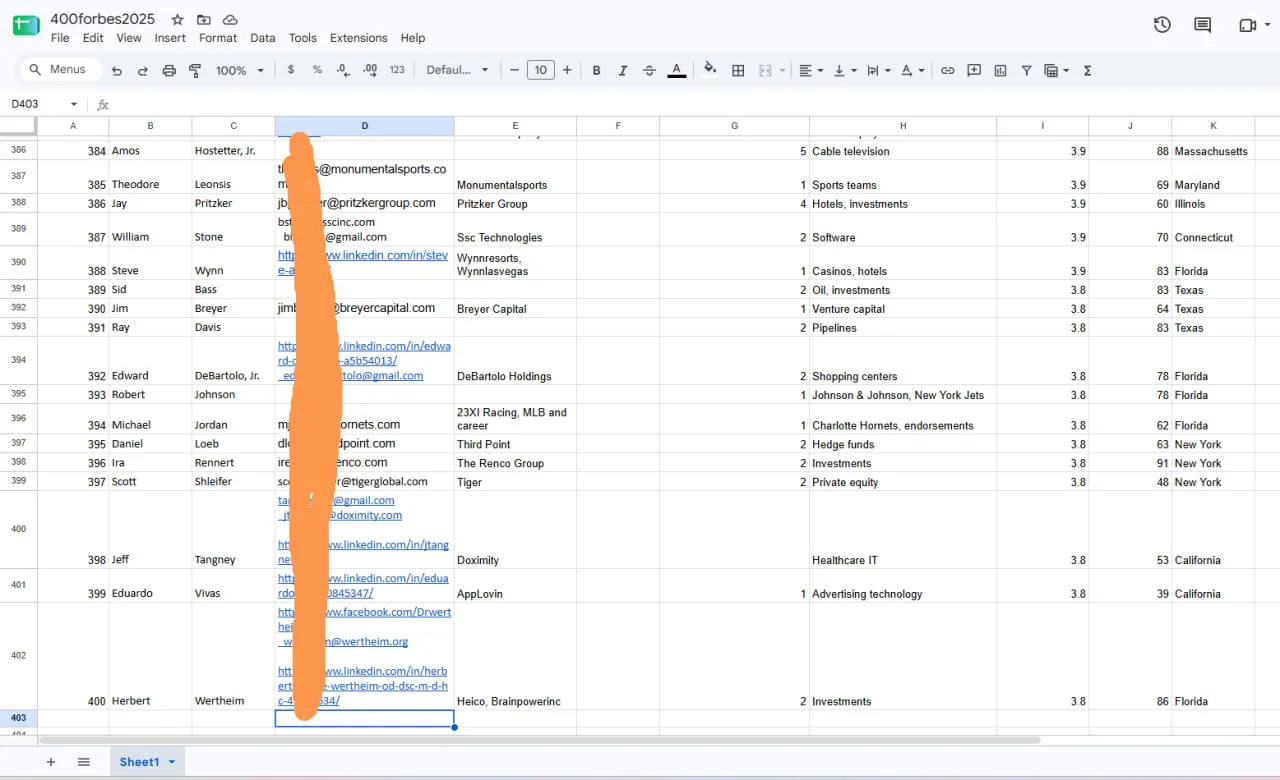Undo the last action

[x=117, y=70]
